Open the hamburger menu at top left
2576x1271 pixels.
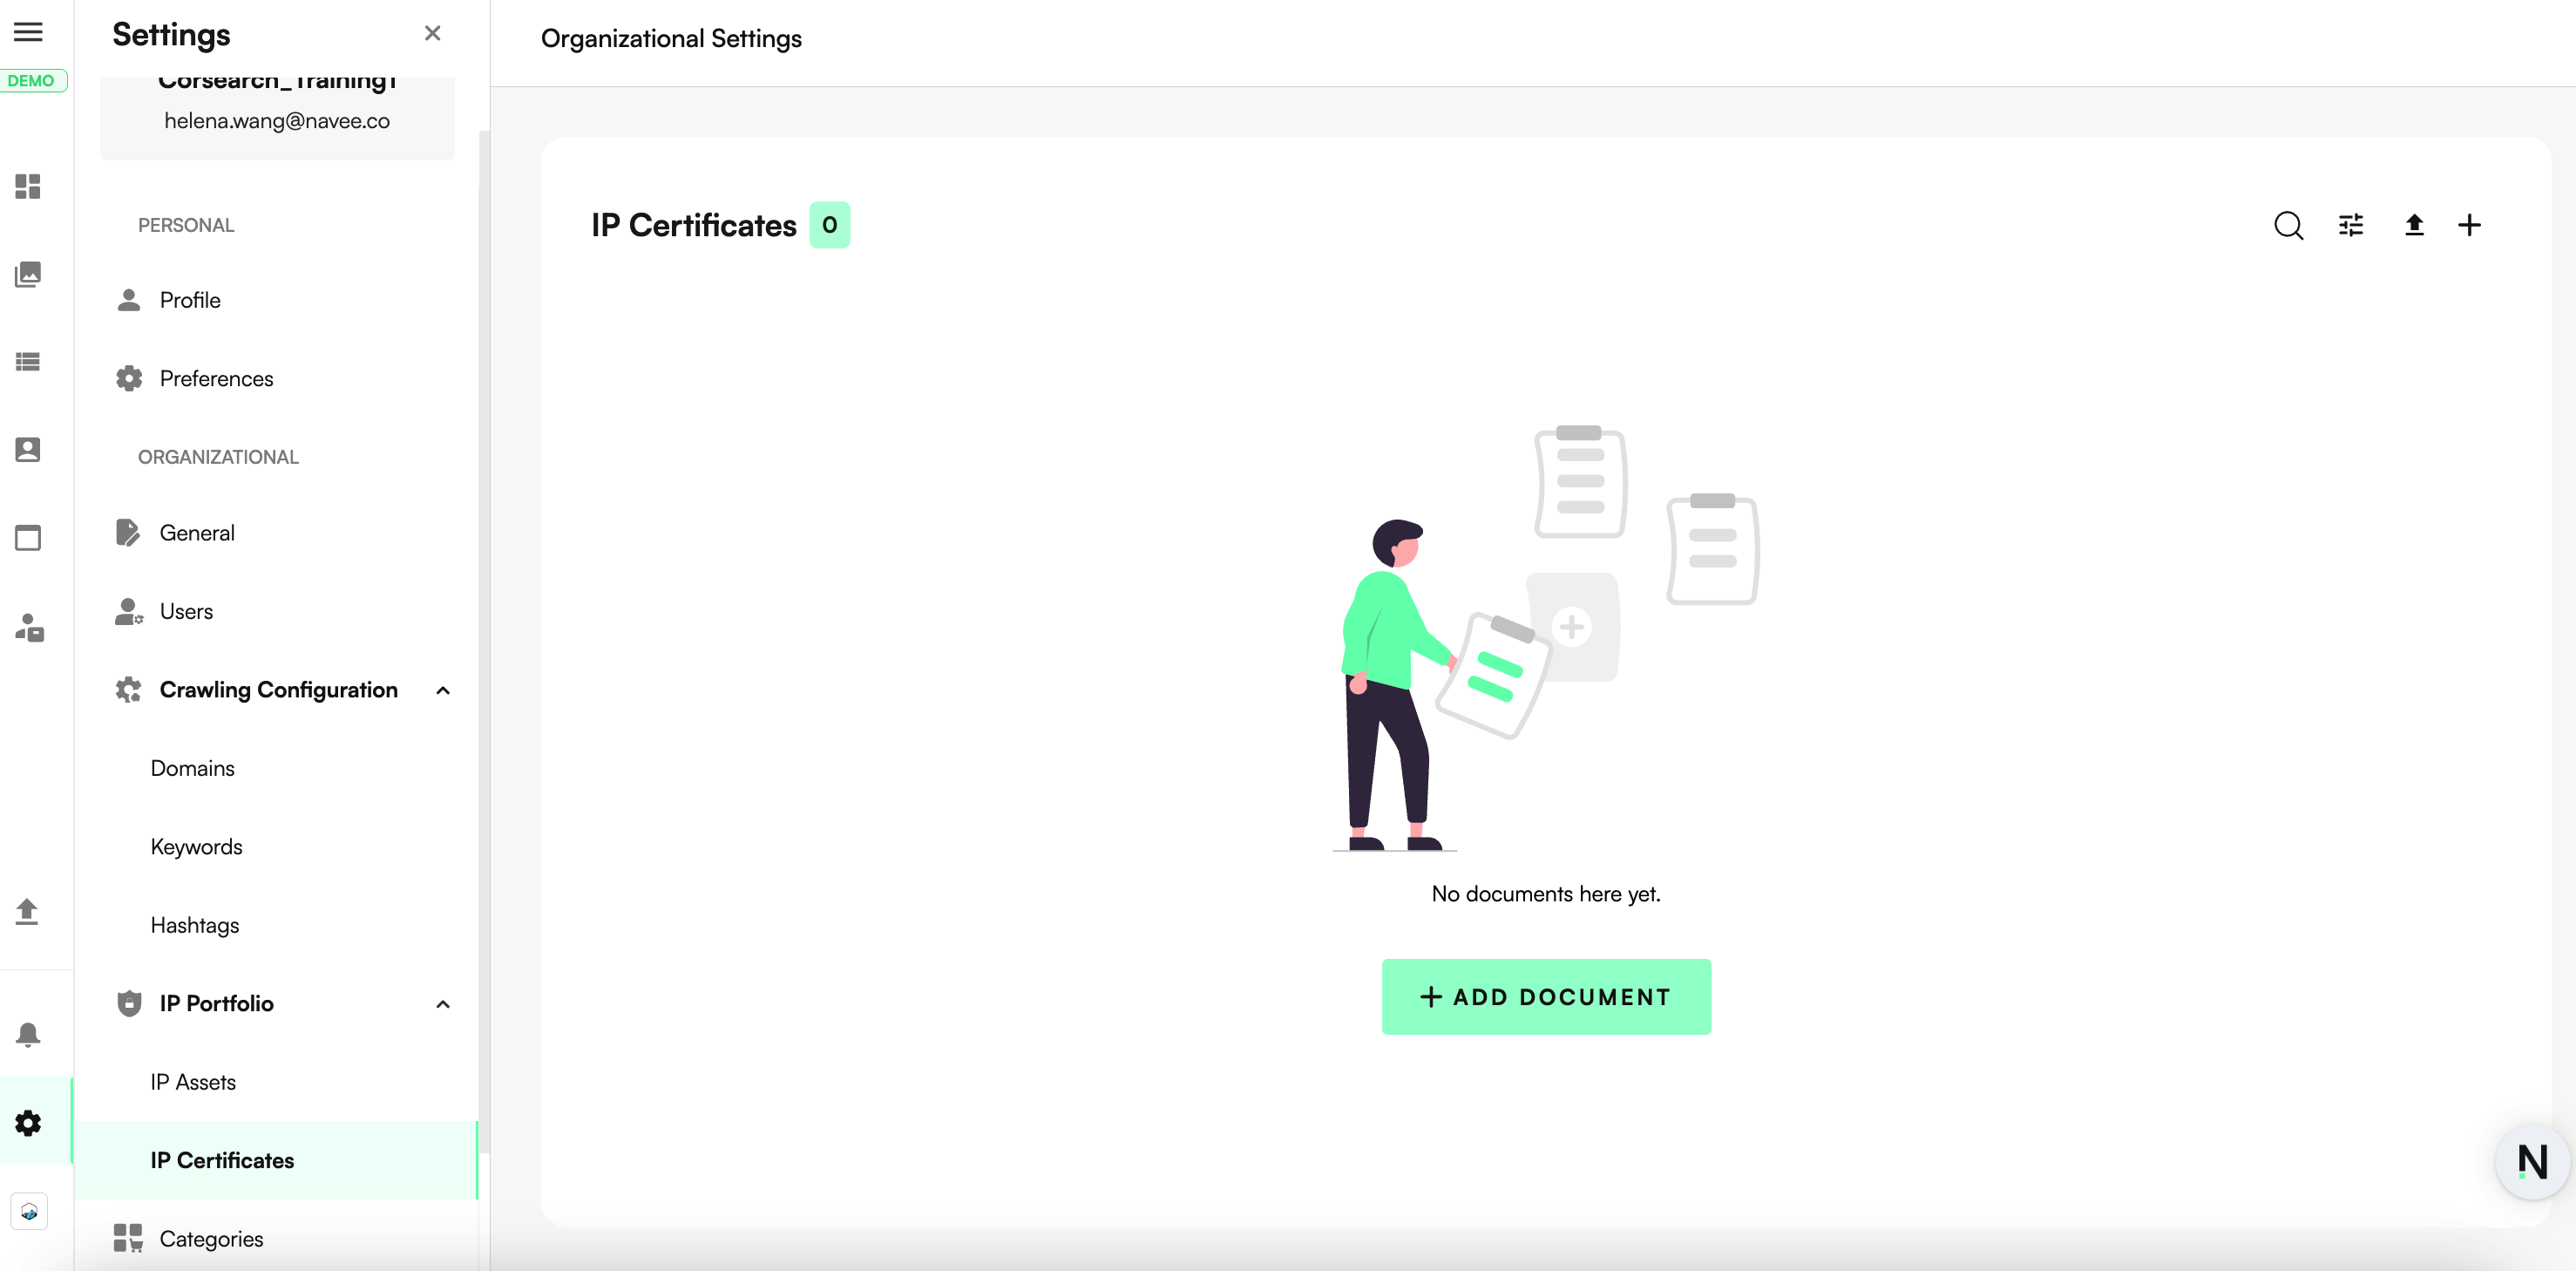pyautogui.click(x=28, y=32)
